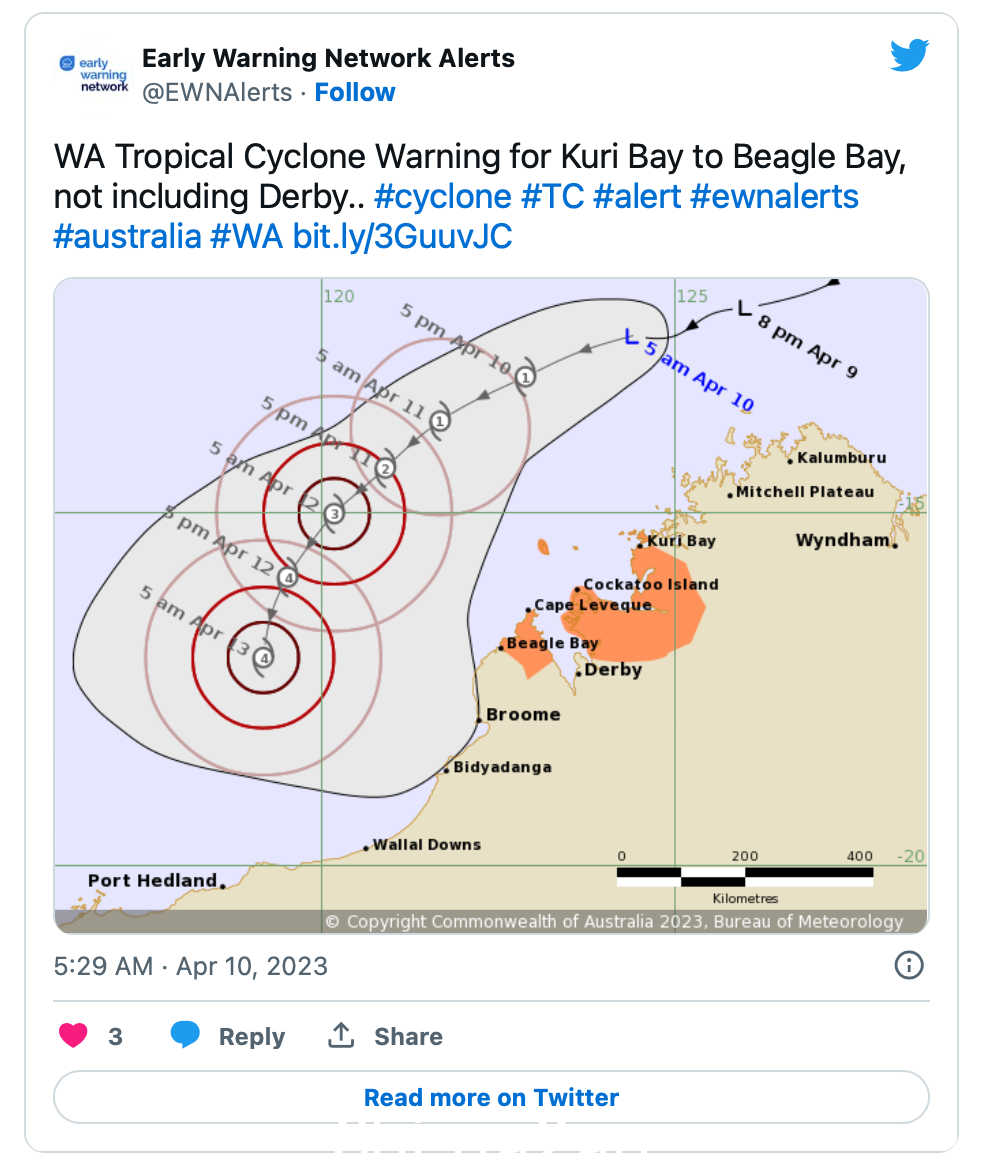The width and height of the screenshot is (982, 1174).
Task: Open the tweet info circle icon
Action: tap(909, 965)
